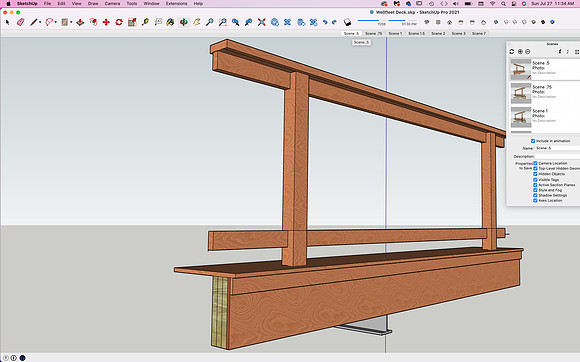This screenshot has width=580, height=362.
Task: Switch to Scene 7 tab
Action: coord(479,33)
